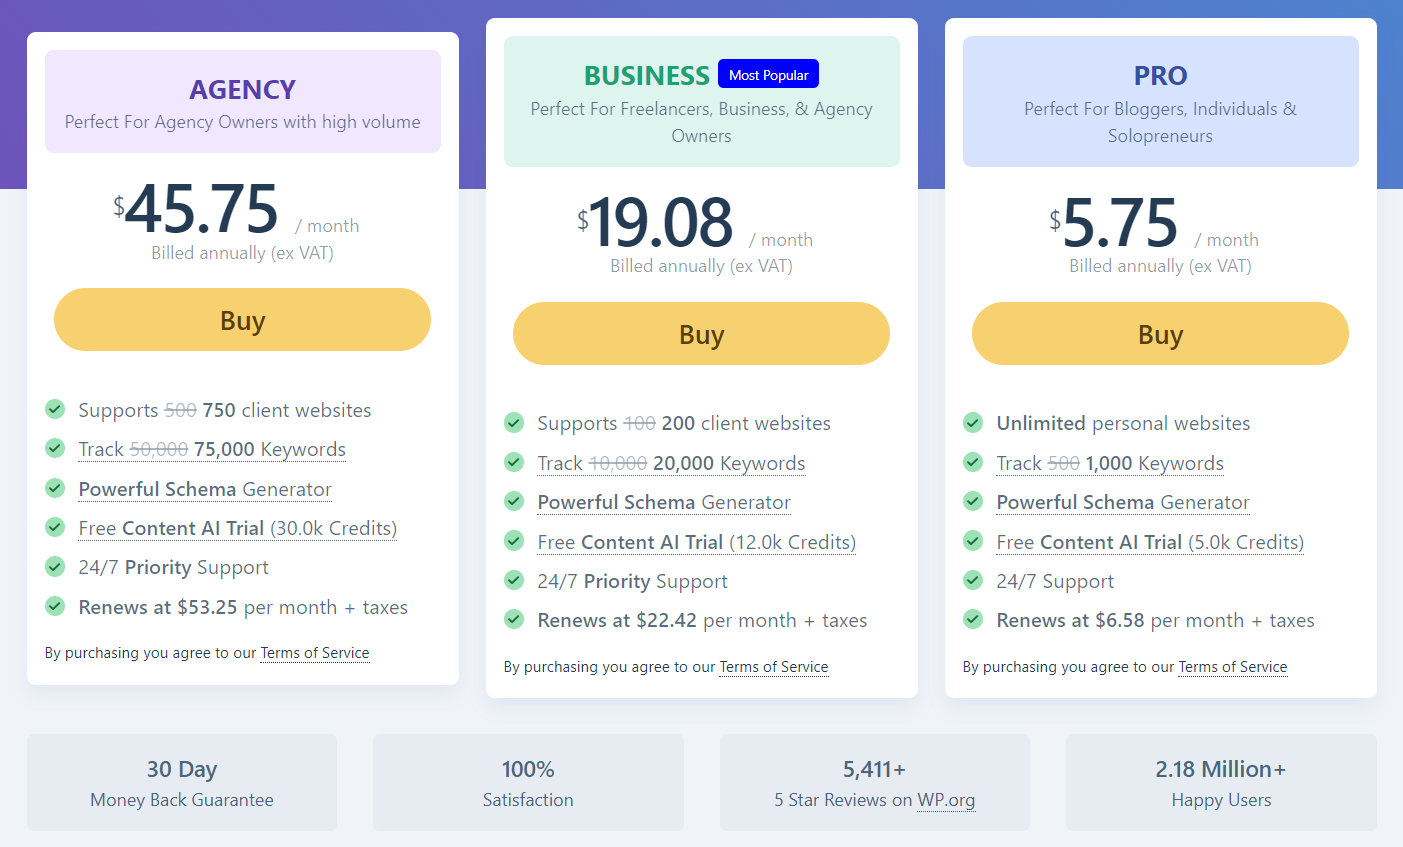Click Track 20,000 Keywords feature text
The height and width of the screenshot is (847, 1403).
click(x=671, y=463)
